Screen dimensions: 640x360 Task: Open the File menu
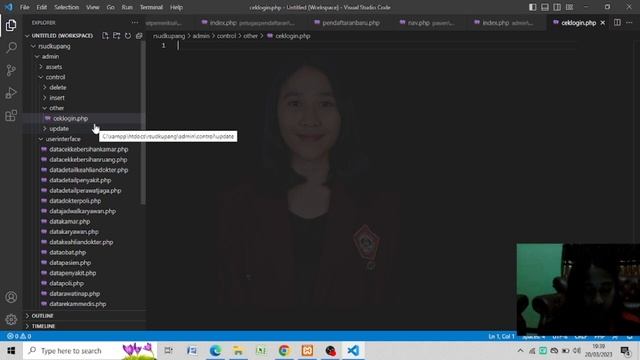click(24, 7)
